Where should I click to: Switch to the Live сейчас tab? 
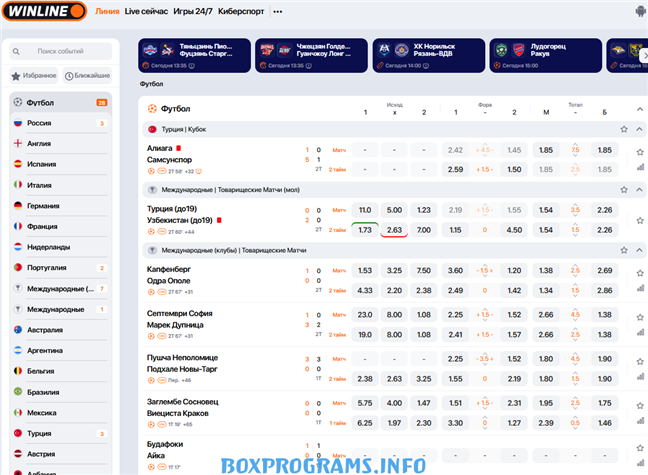146,12
